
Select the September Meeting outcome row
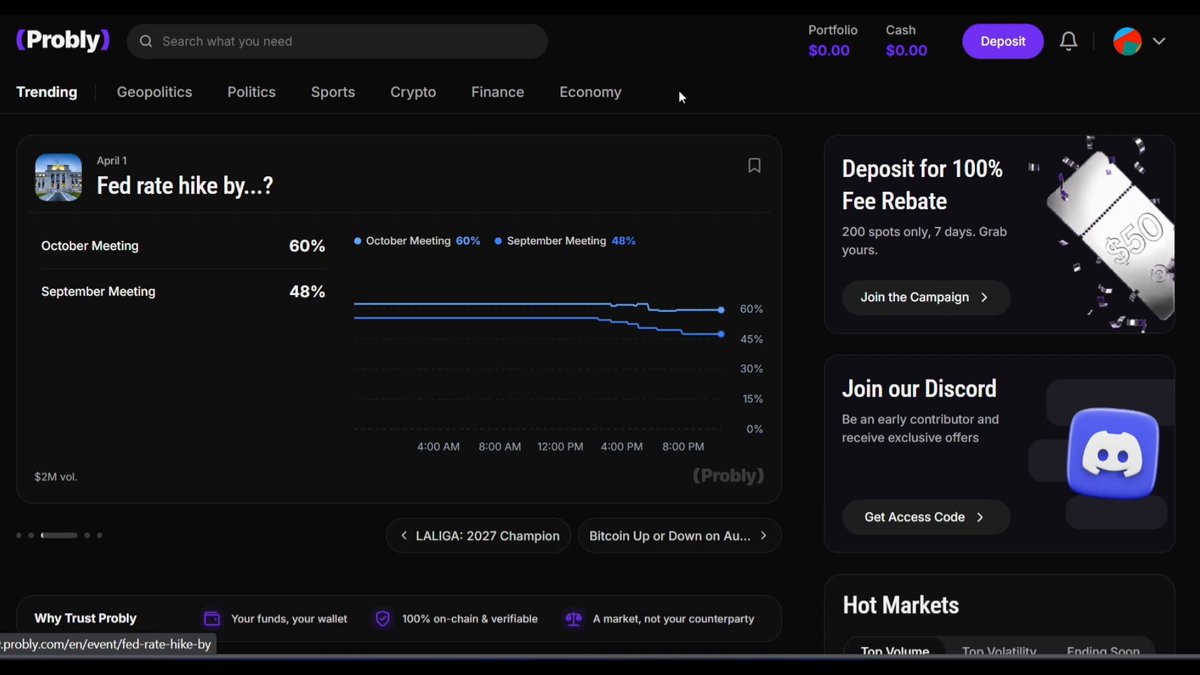[183, 292]
